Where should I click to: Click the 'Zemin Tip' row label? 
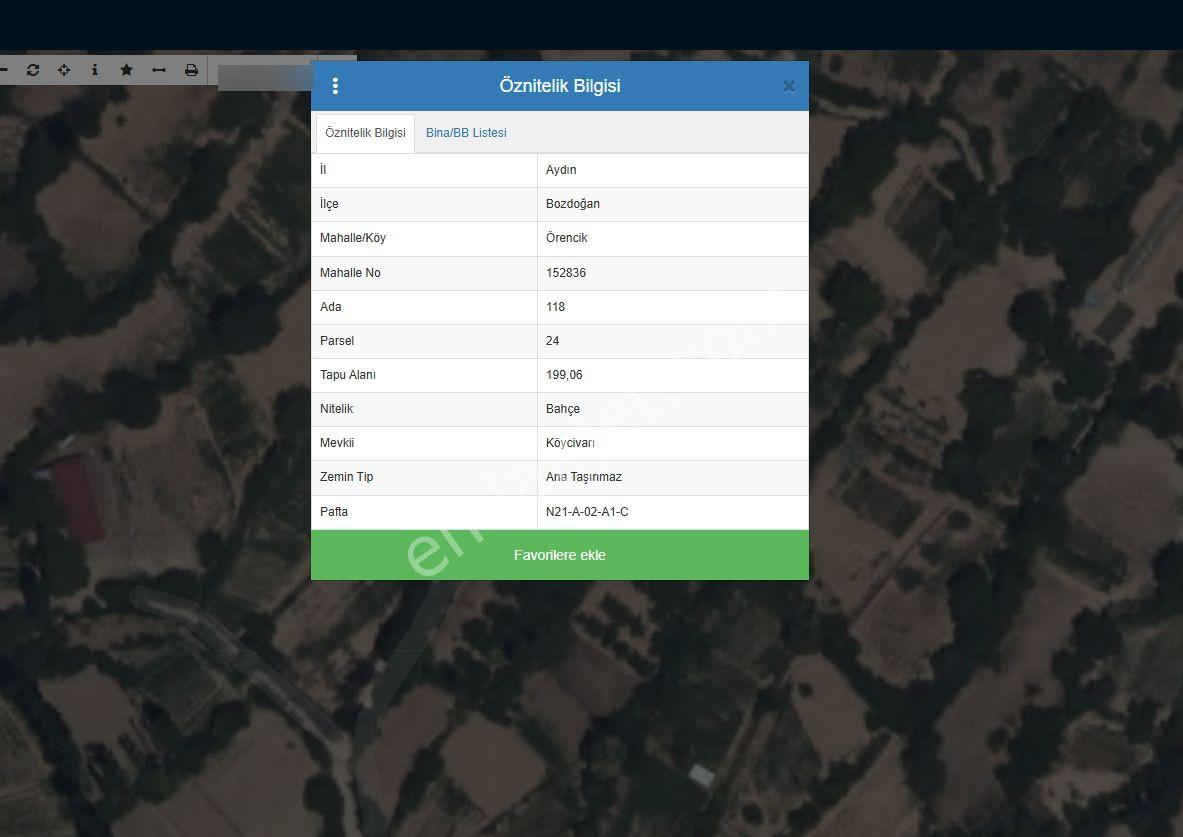(346, 476)
